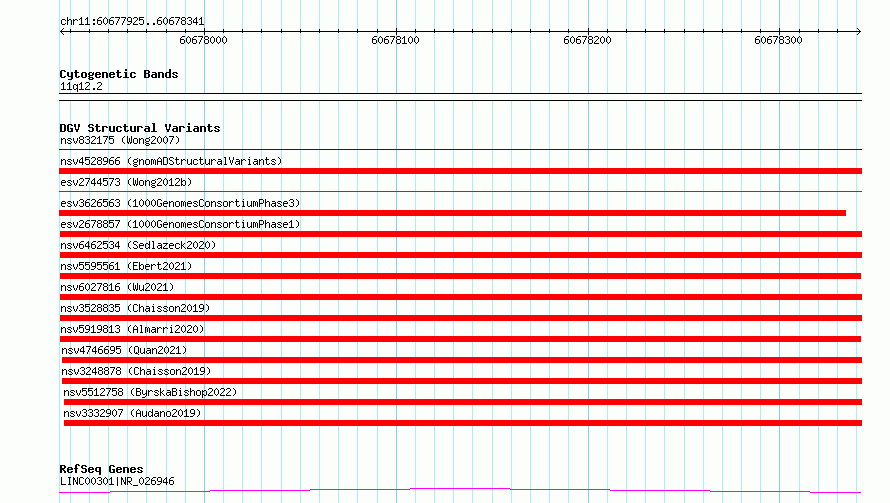Open gene LINC00301|NR_026946 label
Screen dimensions: 890x503
117,481
